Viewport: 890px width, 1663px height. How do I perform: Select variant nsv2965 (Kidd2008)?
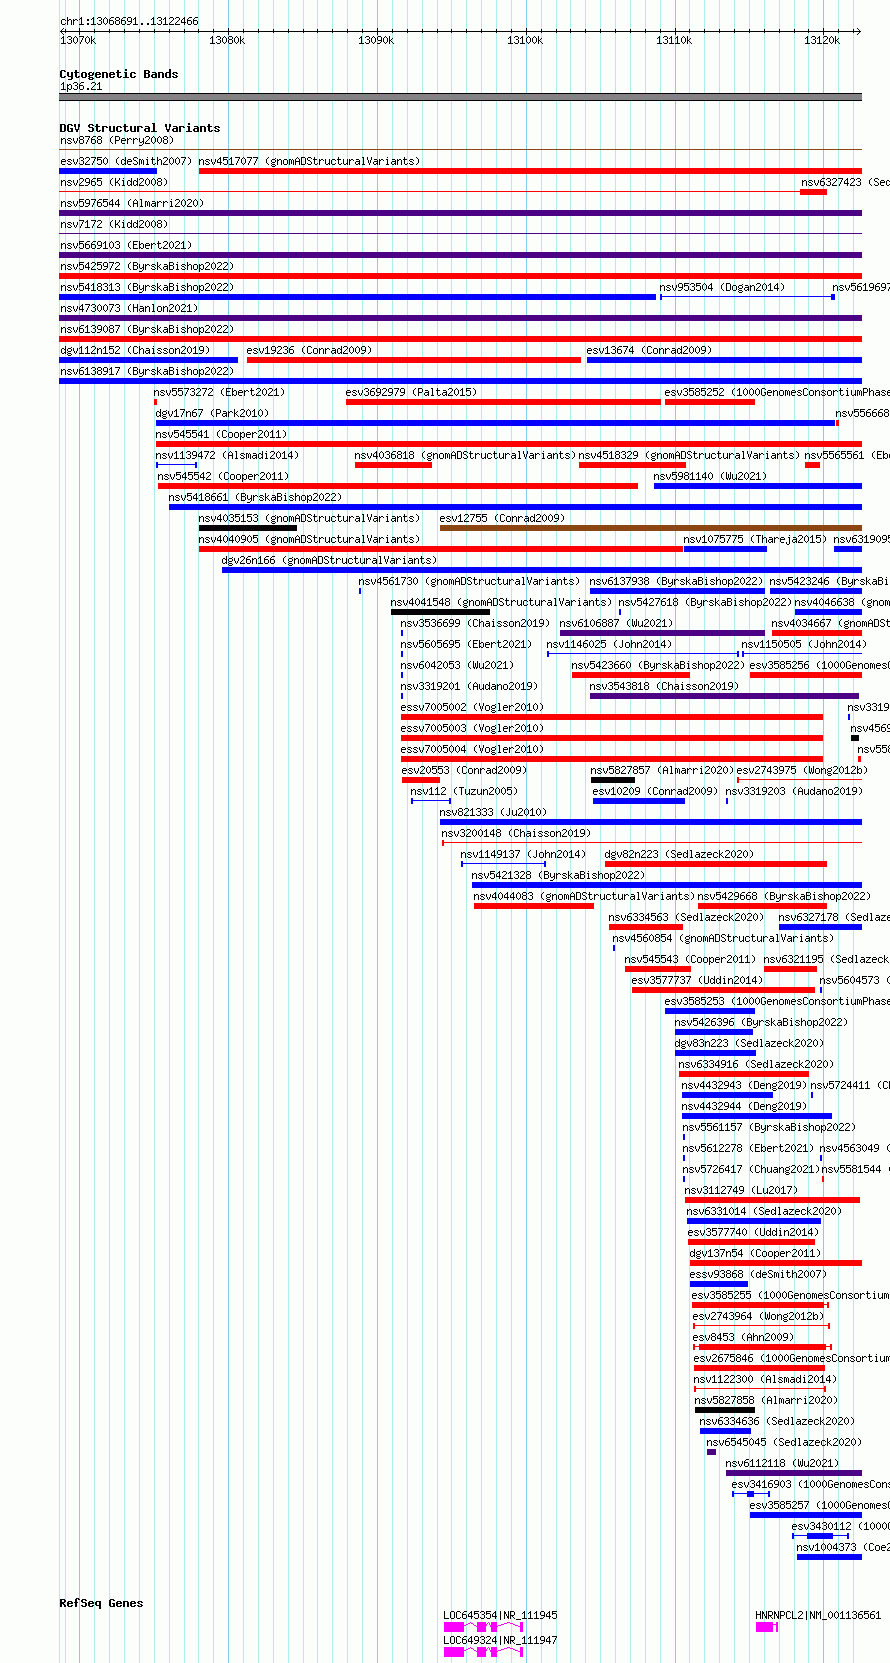point(114,182)
